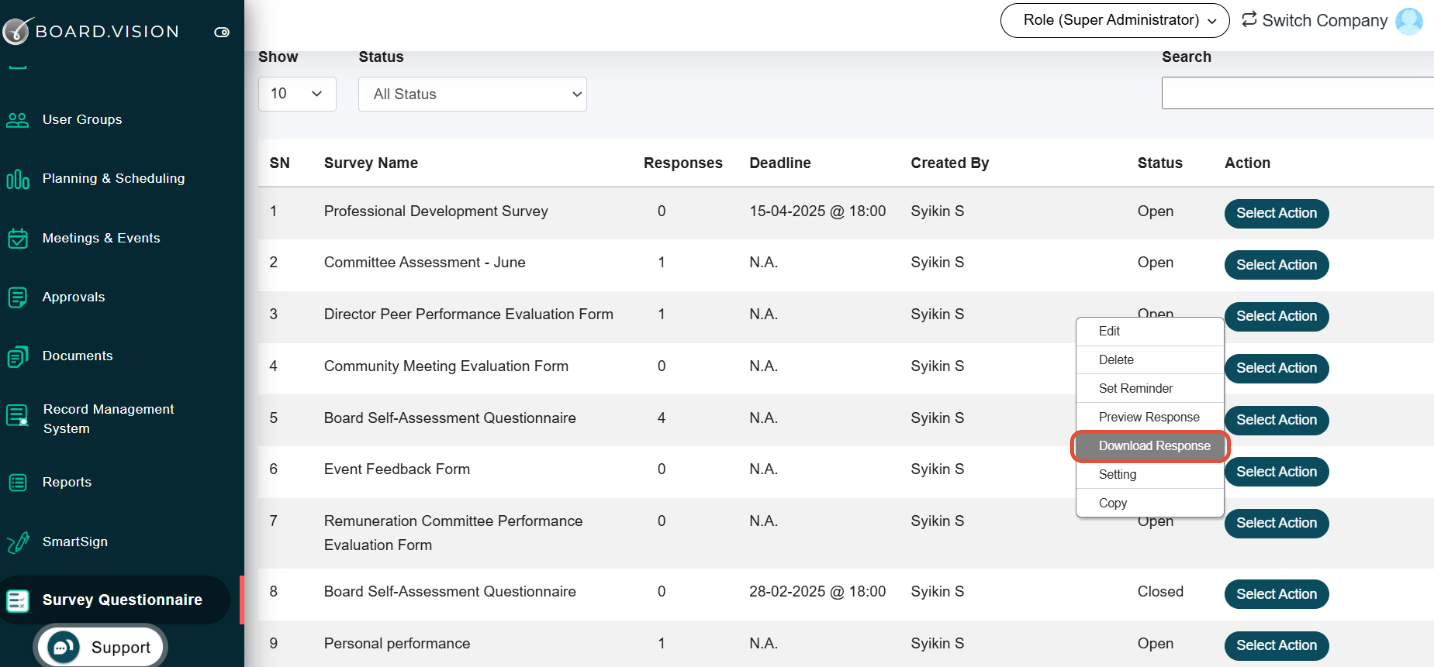Toggle the sidebar collapse switch

pos(222,32)
